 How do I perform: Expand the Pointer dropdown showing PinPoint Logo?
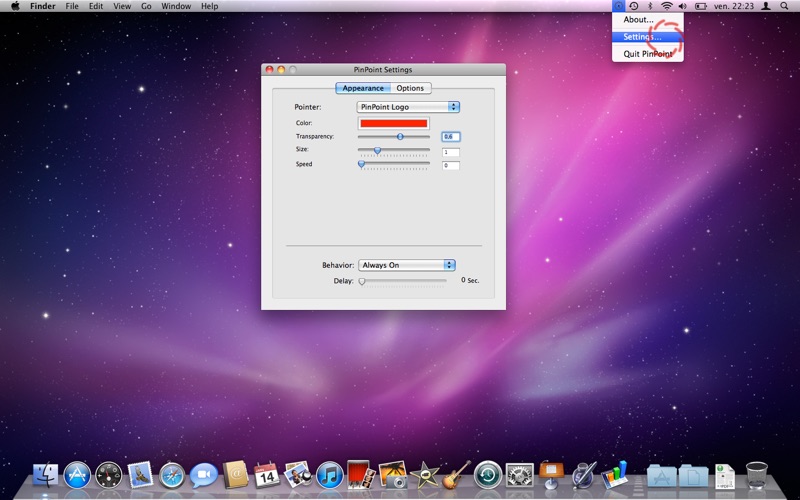tap(408, 107)
